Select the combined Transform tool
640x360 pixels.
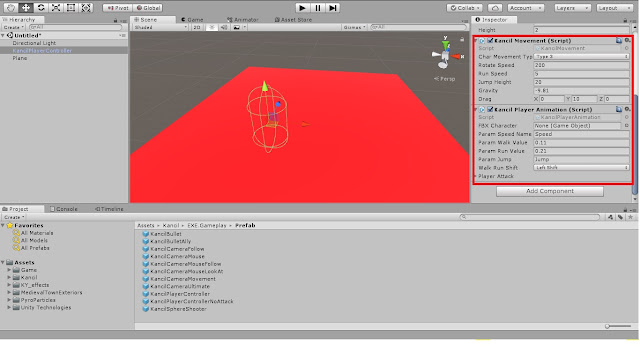86,8
